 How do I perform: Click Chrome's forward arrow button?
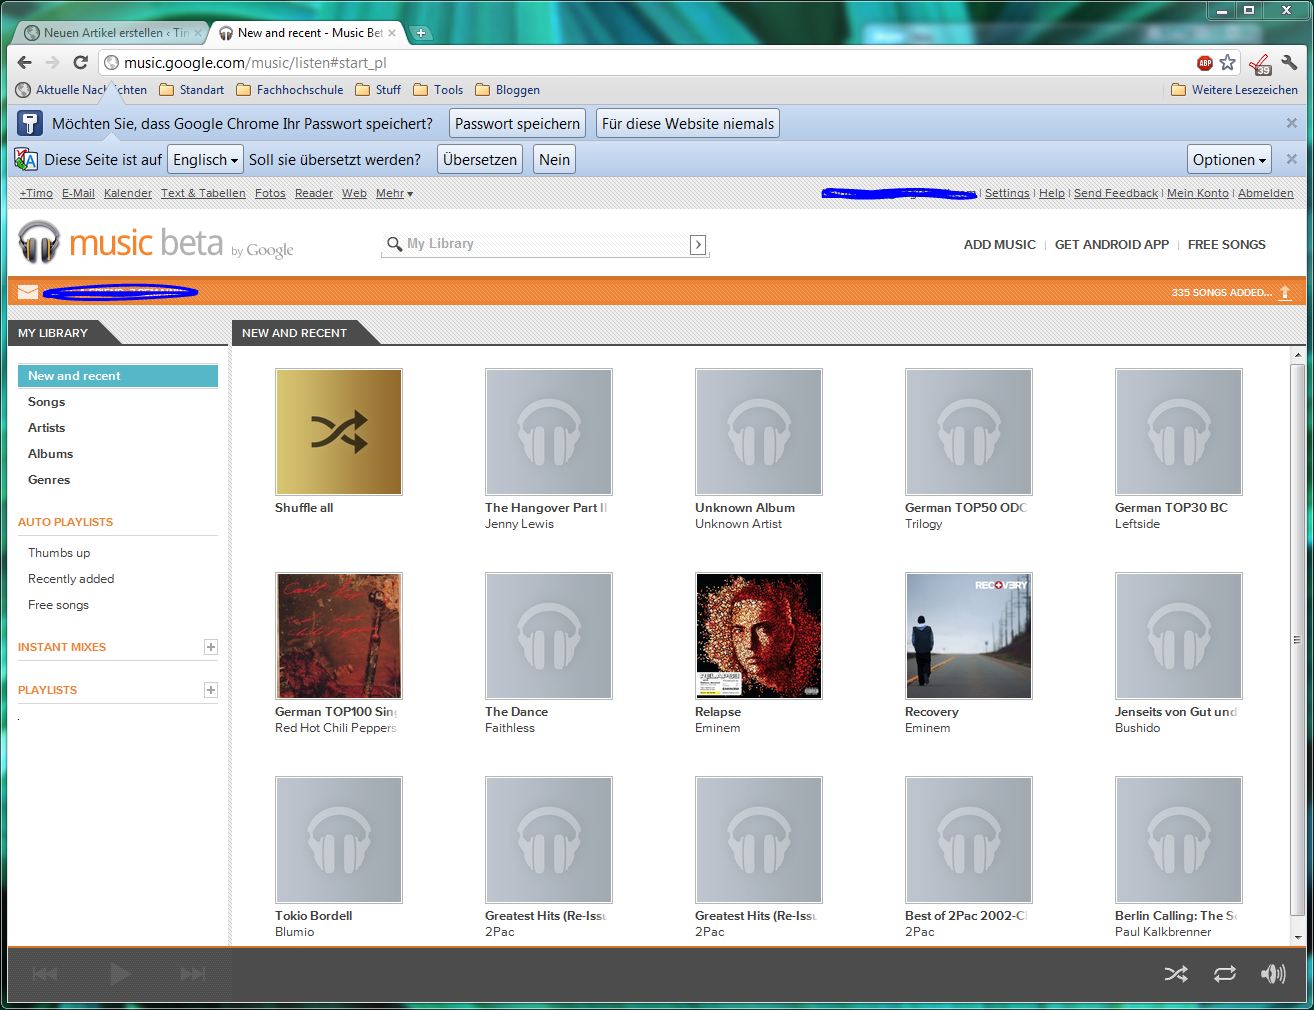click(x=53, y=62)
